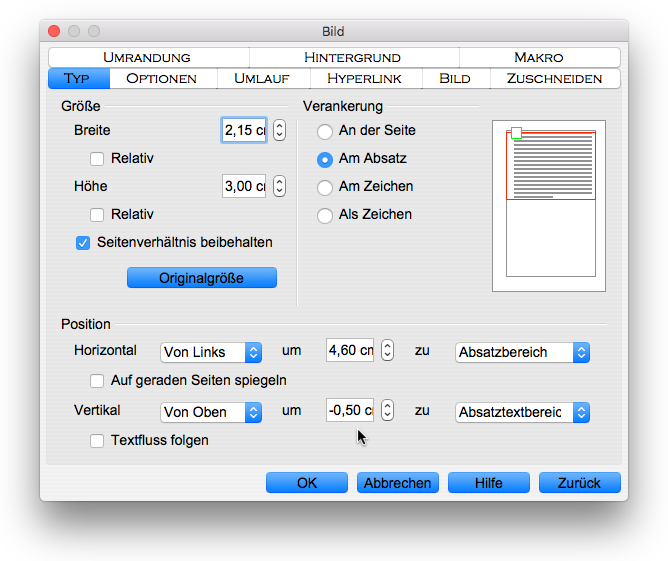The width and height of the screenshot is (668, 561).
Task: Close the Bild dialog window
Action: coord(54,31)
